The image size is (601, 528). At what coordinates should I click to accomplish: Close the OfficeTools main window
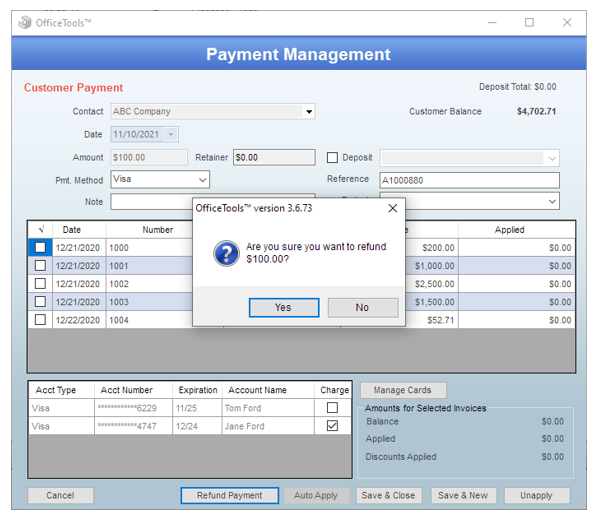point(567,23)
